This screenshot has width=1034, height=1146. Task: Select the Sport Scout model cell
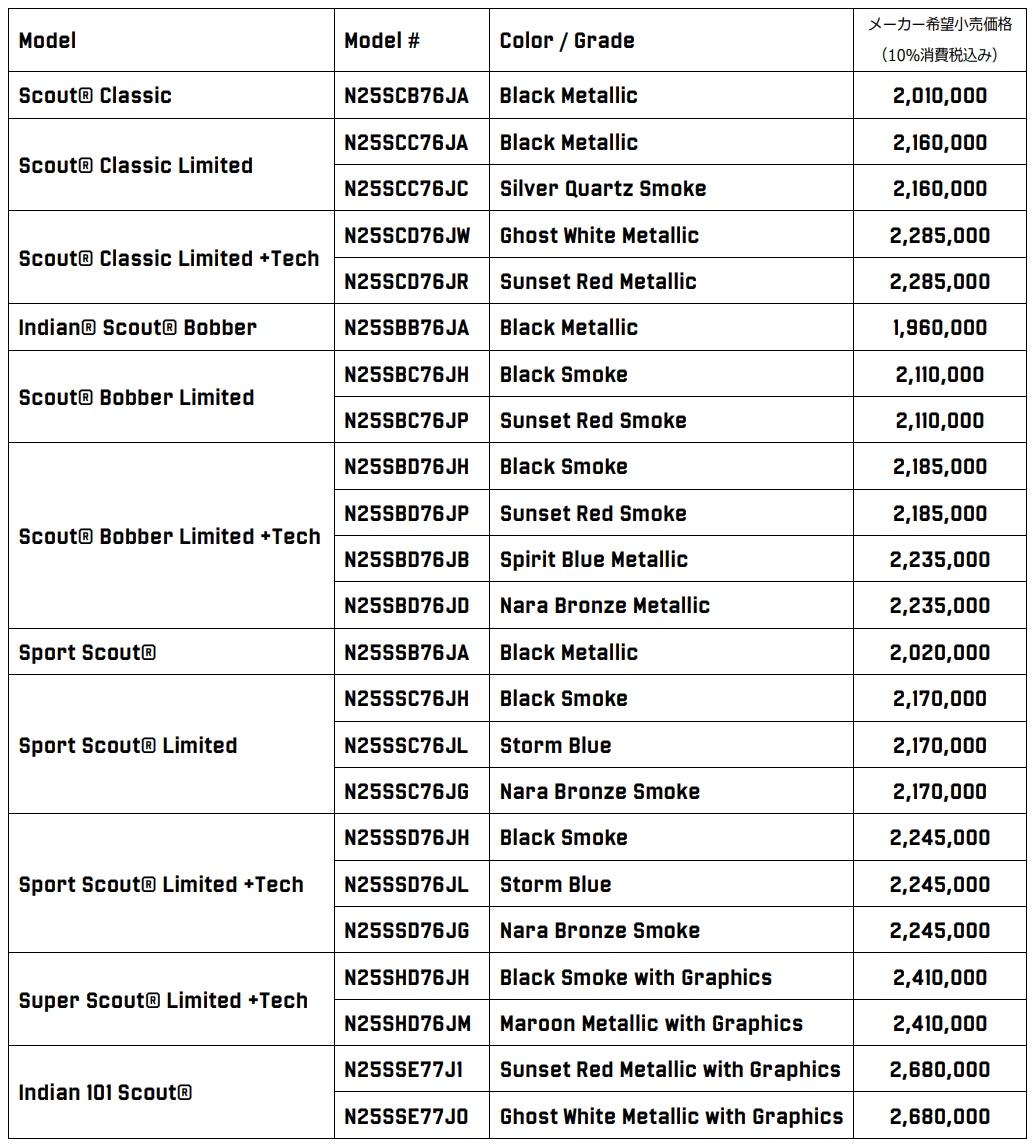171,652
